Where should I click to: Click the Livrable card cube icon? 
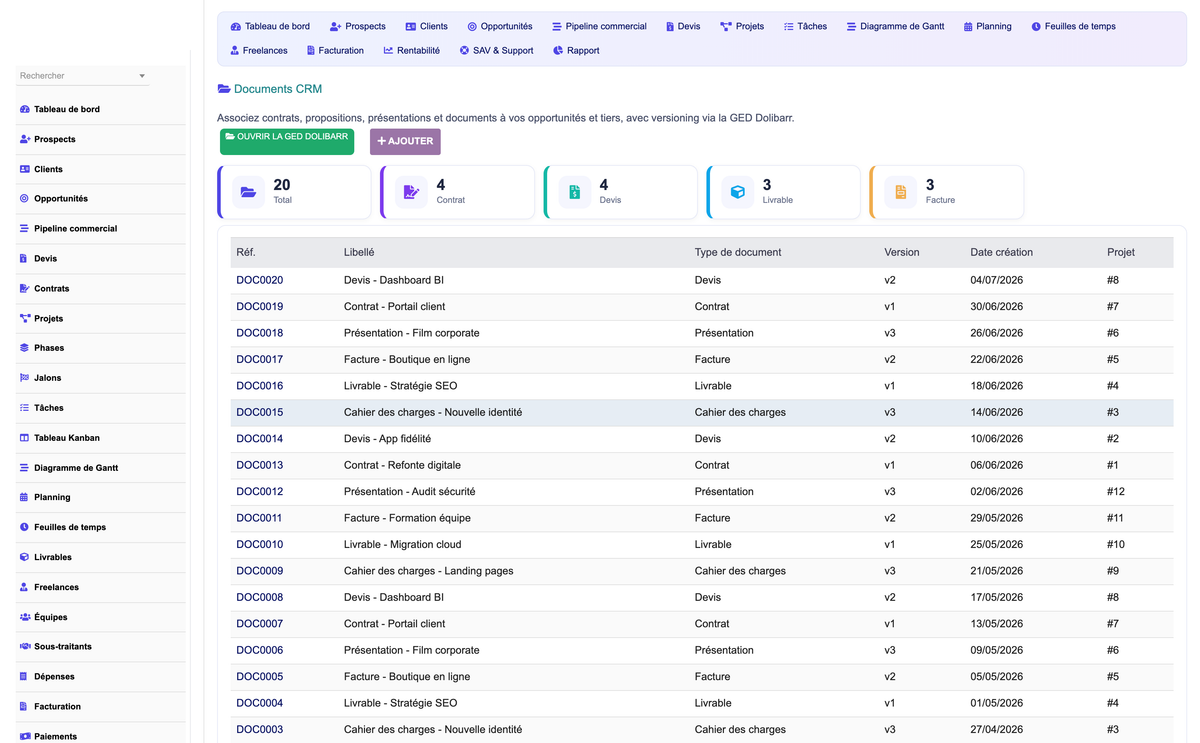coord(737,192)
